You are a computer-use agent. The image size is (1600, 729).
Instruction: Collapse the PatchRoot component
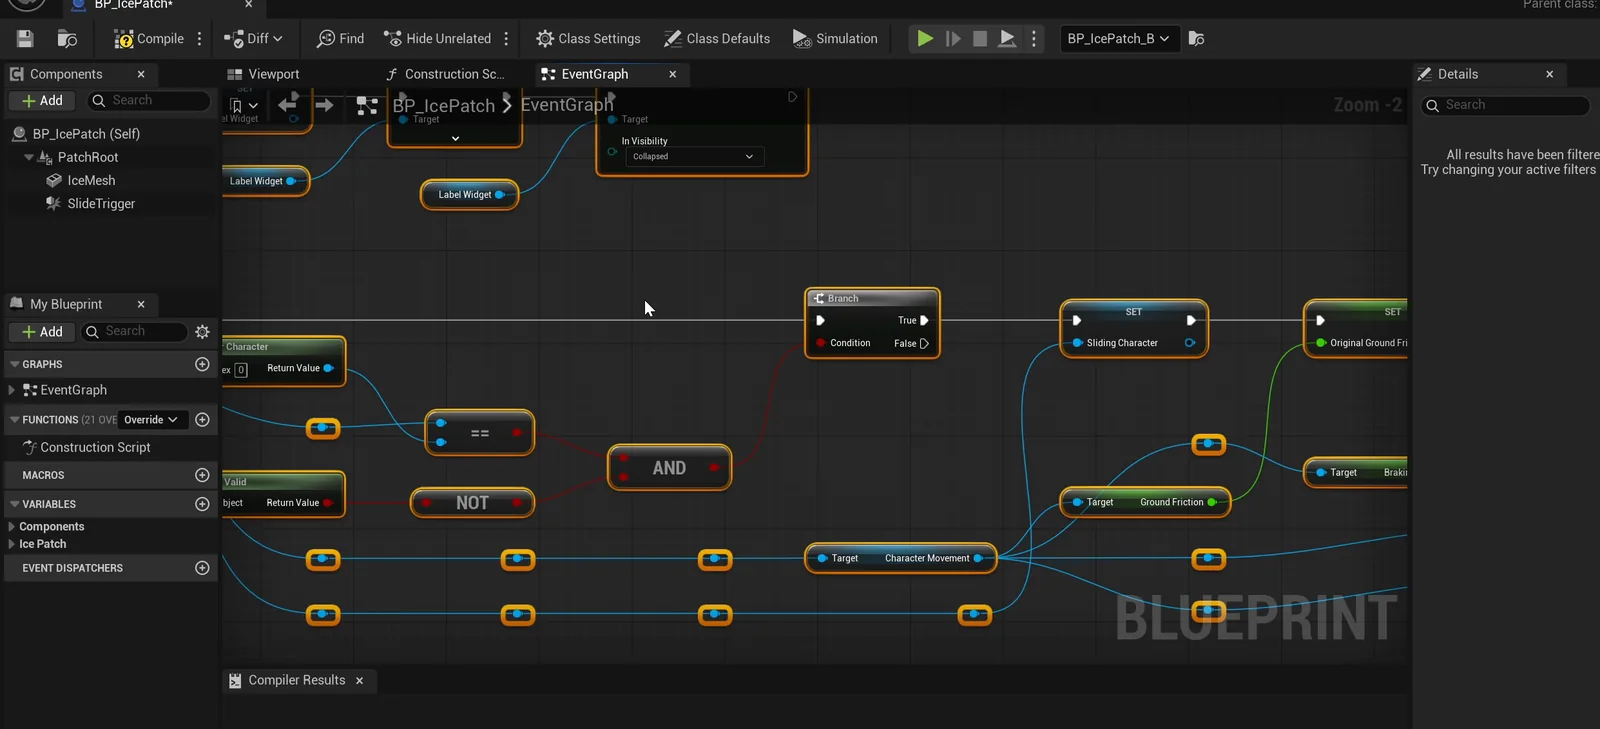click(x=29, y=157)
